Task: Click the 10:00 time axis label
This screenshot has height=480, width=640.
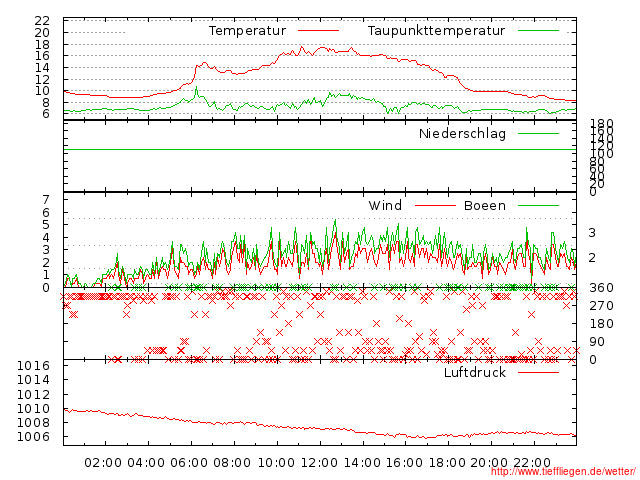Action: pyautogui.click(x=276, y=463)
